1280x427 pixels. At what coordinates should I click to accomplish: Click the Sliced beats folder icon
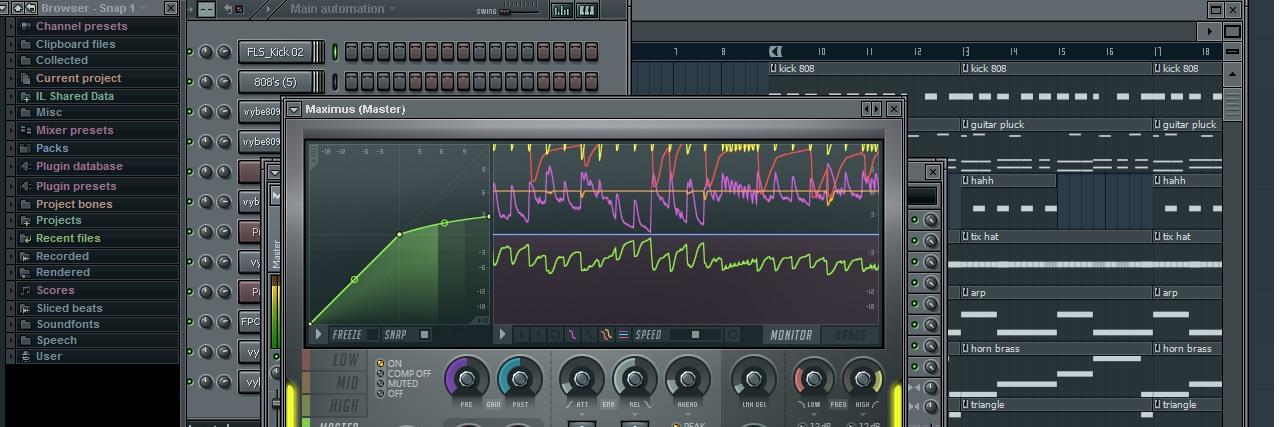click(x=25, y=308)
